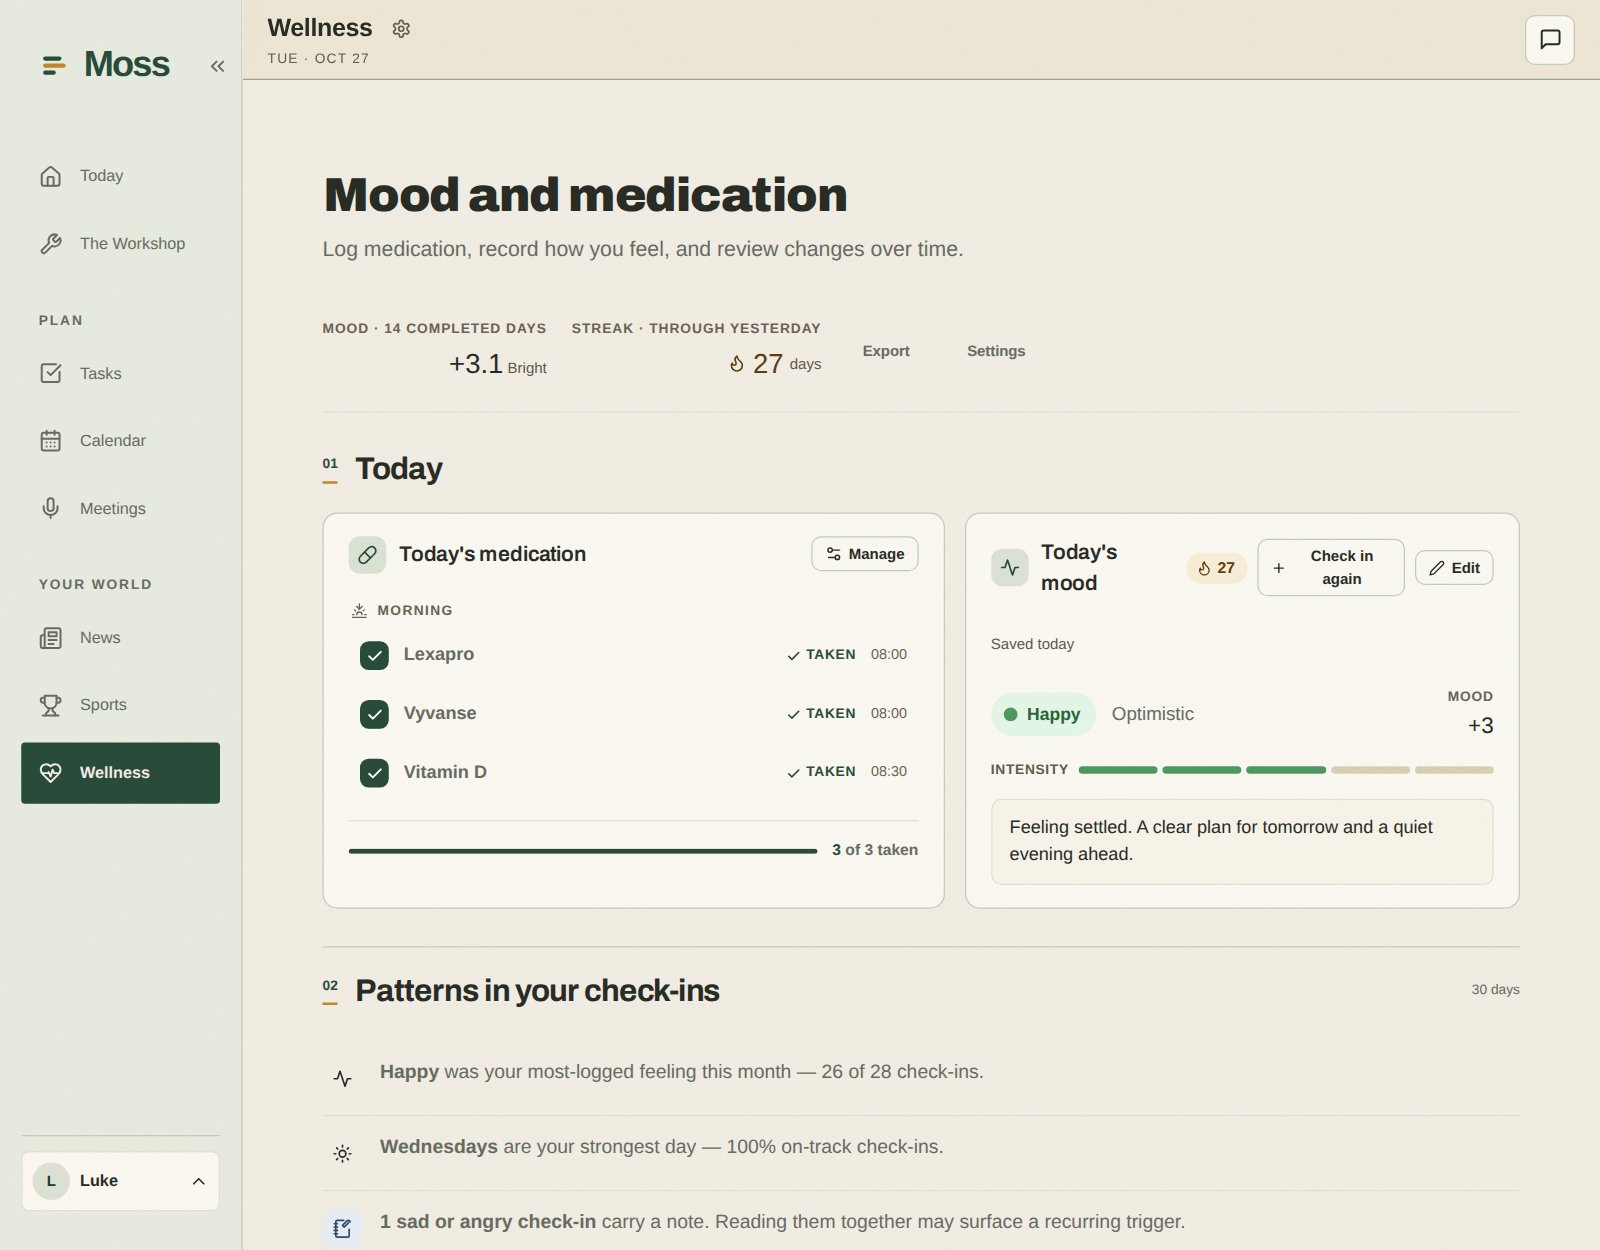Click the medication progress bar
The width and height of the screenshot is (1600, 1250).
[x=583, y=851]
